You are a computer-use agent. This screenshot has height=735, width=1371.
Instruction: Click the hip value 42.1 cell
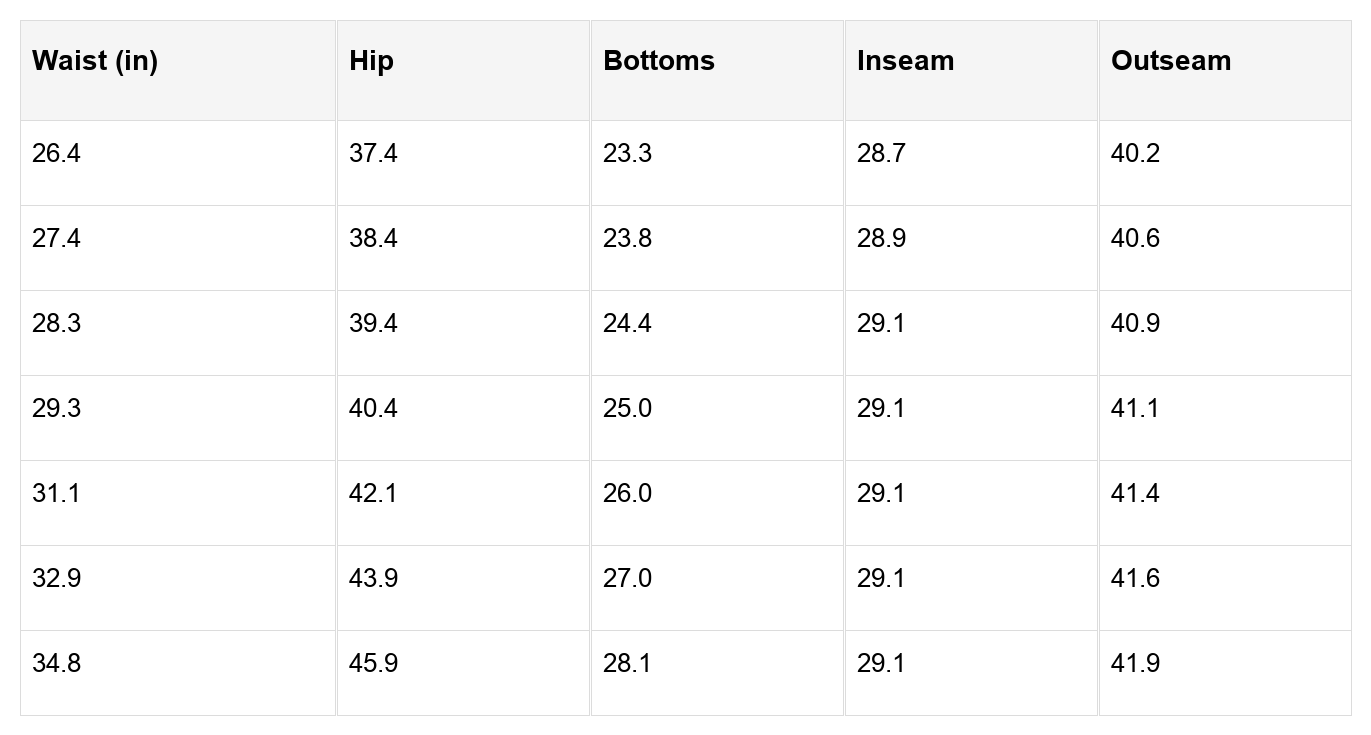coord(373,494)
